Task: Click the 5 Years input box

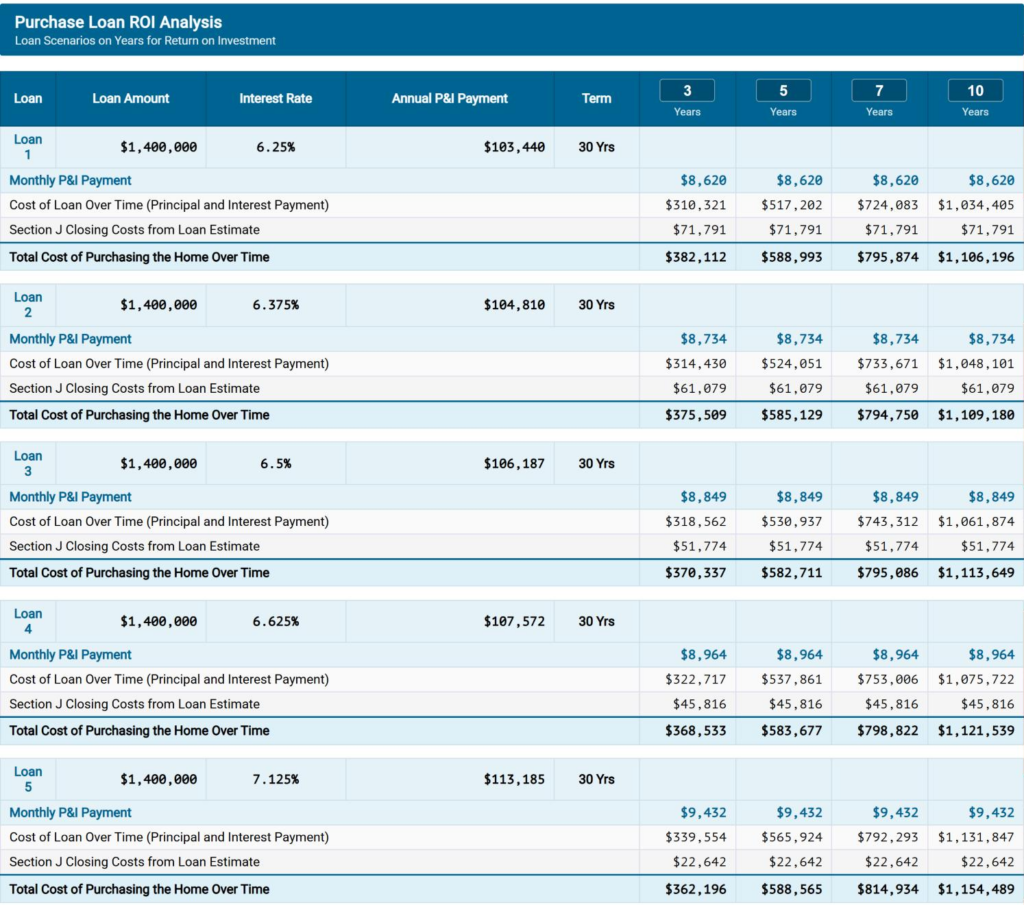Action: pyautogui.click(x=783, y=90)
